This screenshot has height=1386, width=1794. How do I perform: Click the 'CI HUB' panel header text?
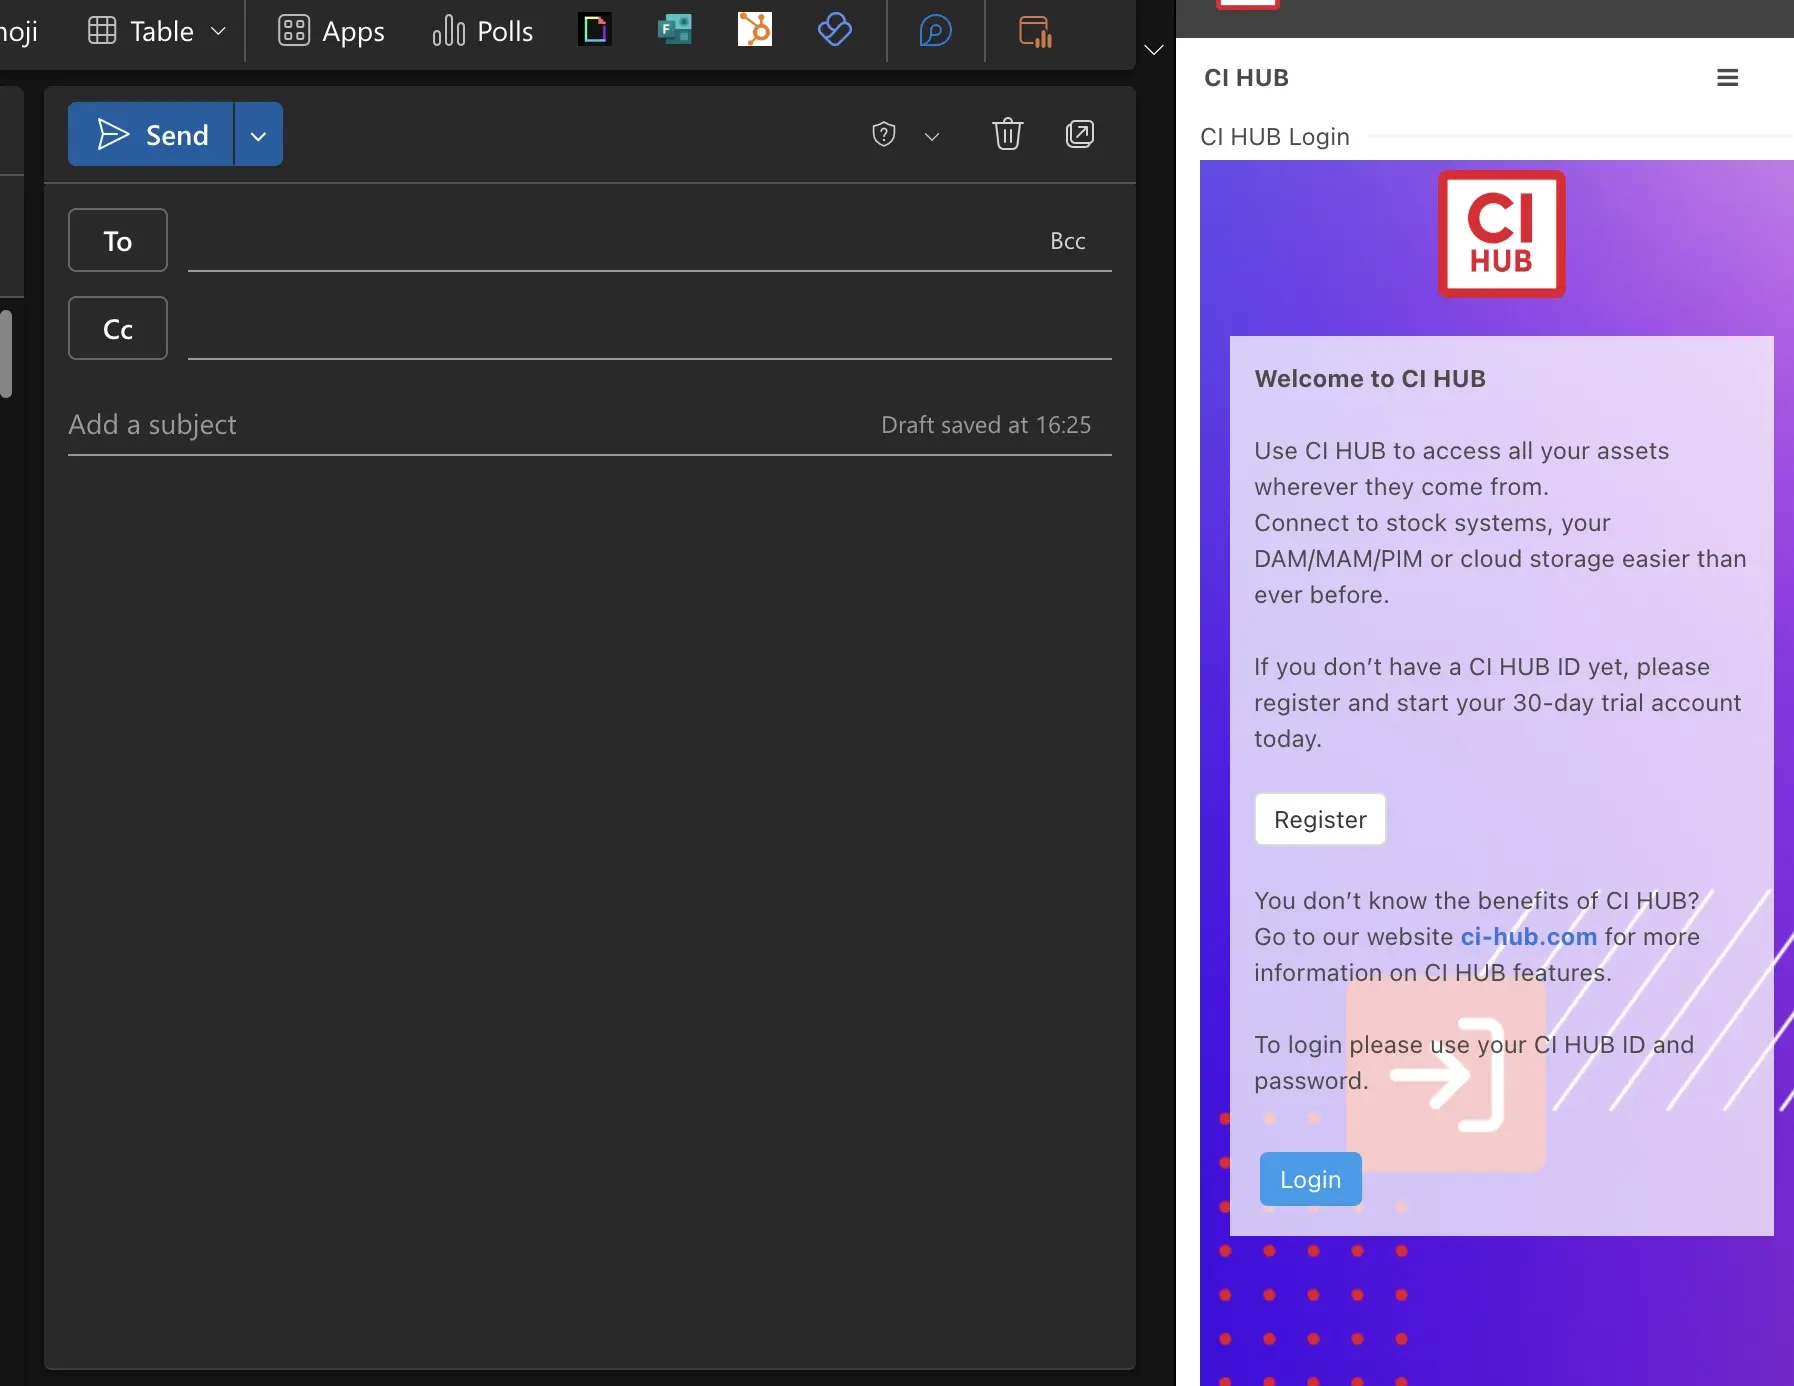1246,78
